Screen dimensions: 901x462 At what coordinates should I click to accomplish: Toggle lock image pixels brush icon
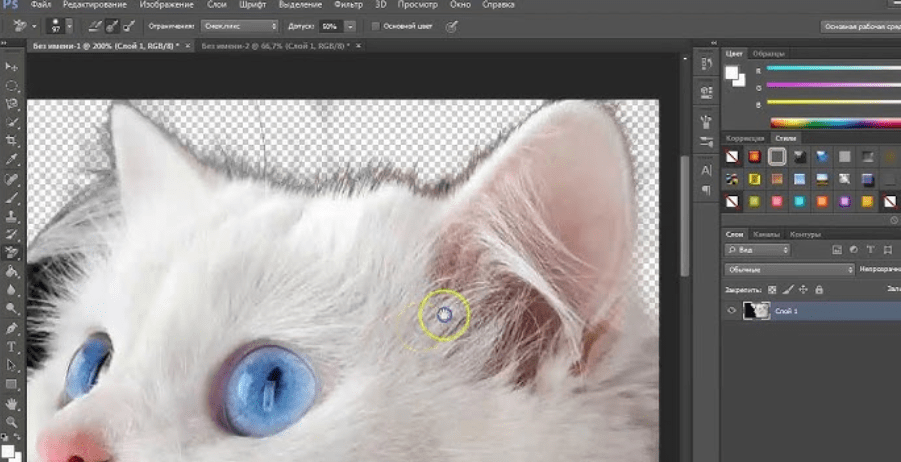pos(788,290)
